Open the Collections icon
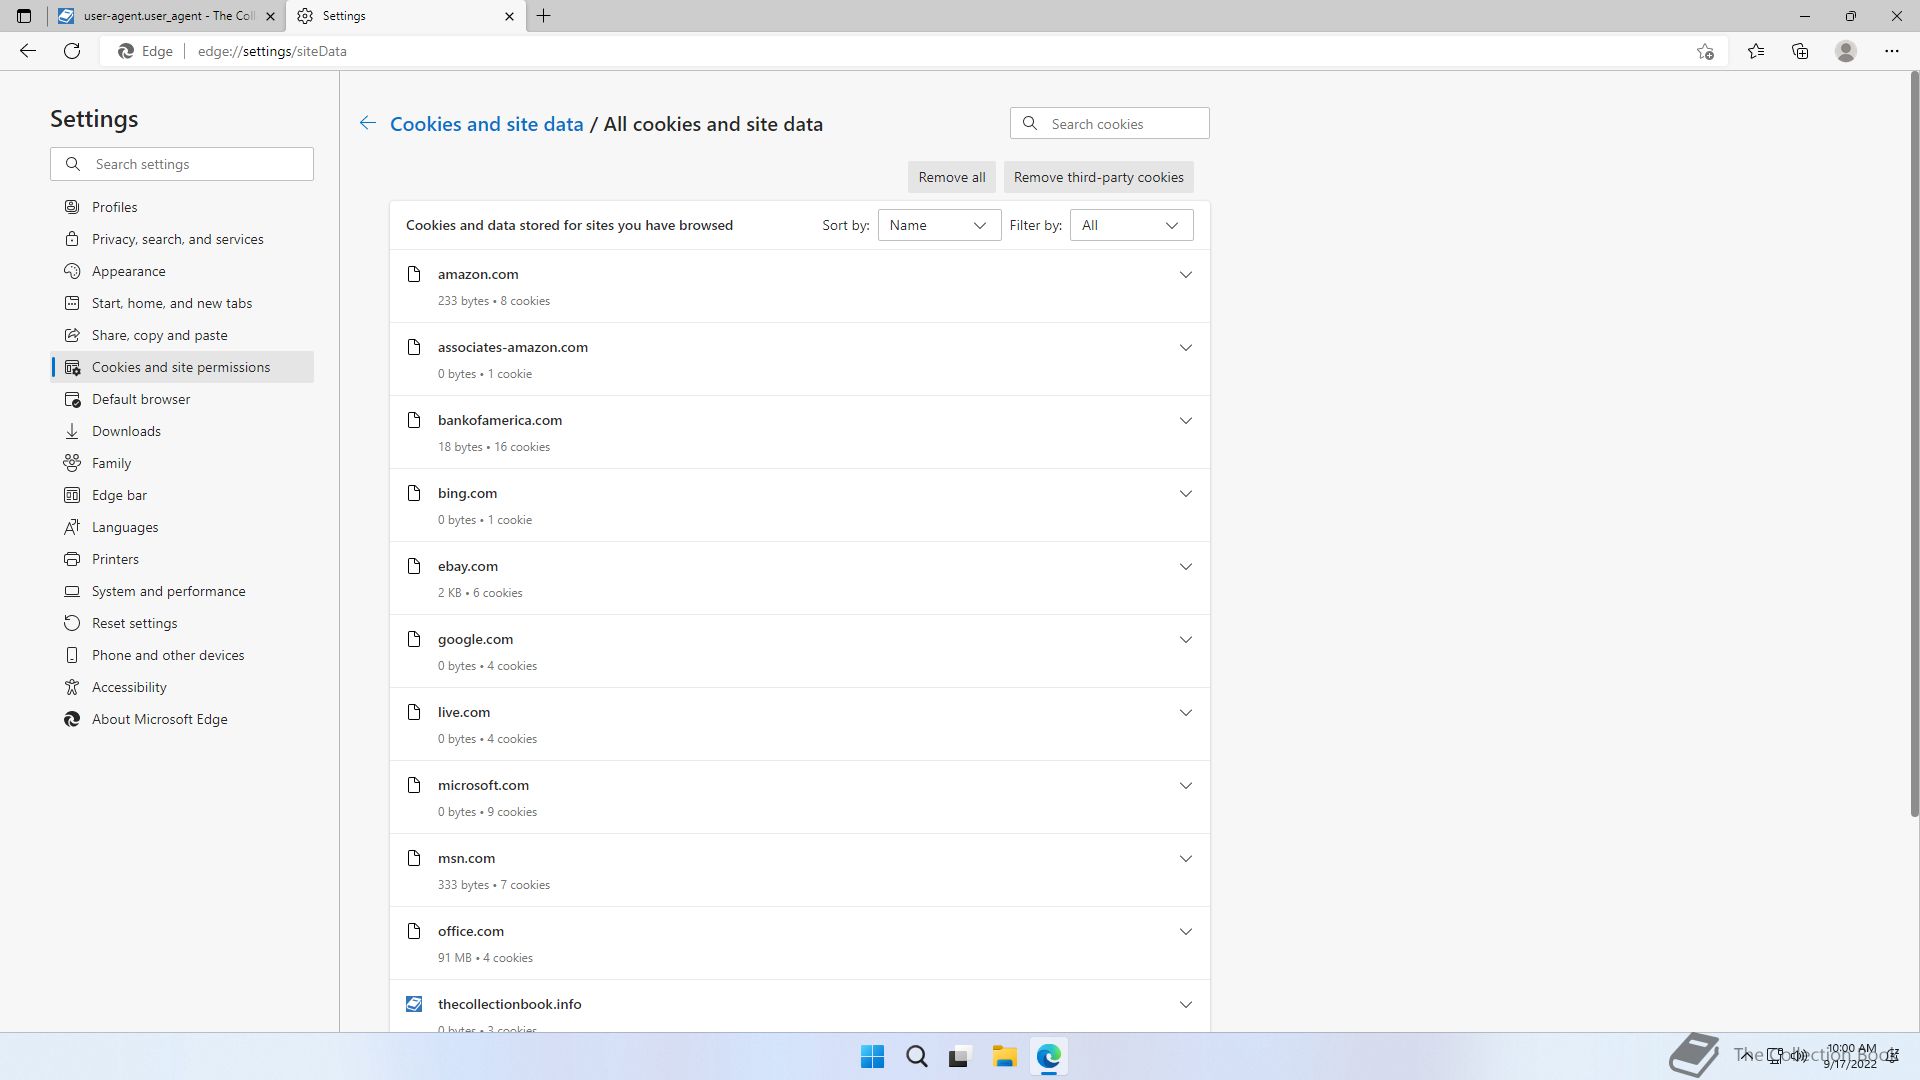The height and width of the screenshot is (1080, 1920). click(x=1800, y=51)
